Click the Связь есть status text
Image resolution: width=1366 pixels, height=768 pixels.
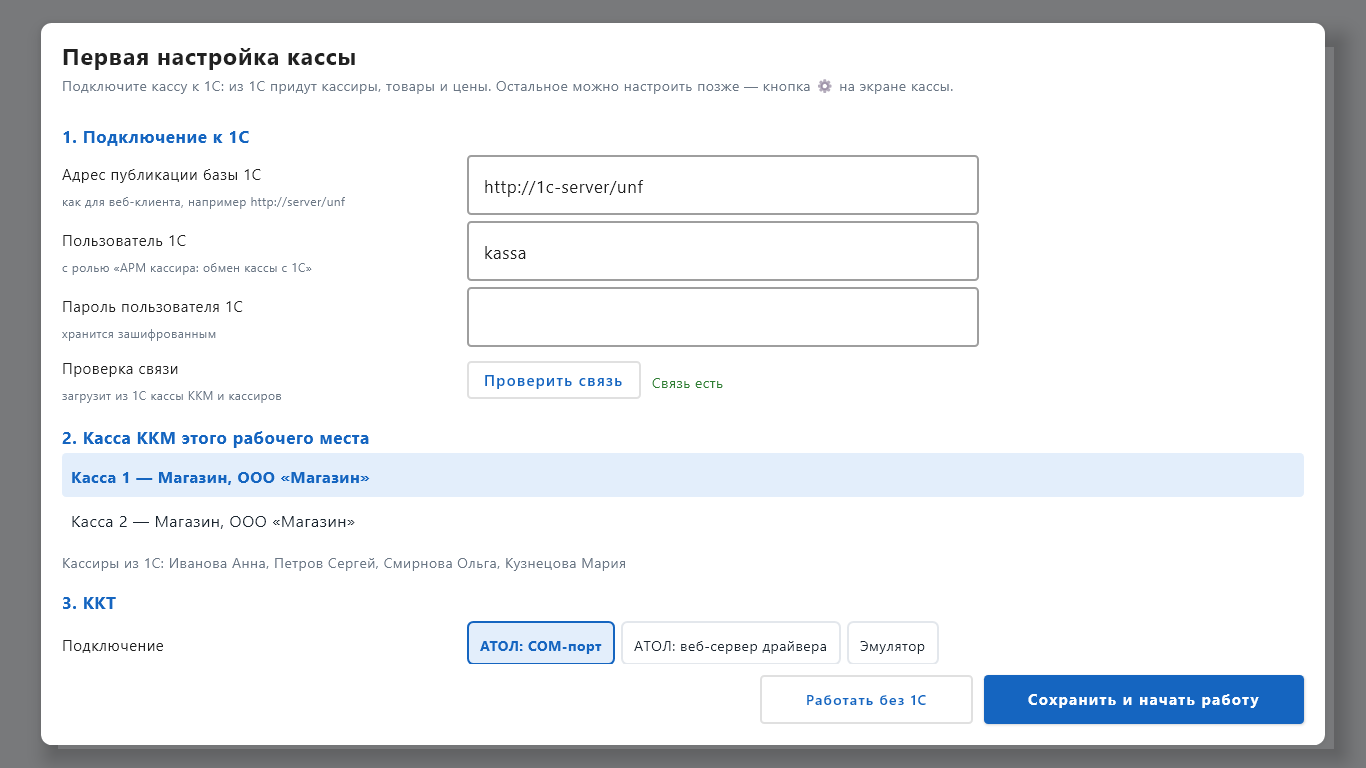(687, 383)
